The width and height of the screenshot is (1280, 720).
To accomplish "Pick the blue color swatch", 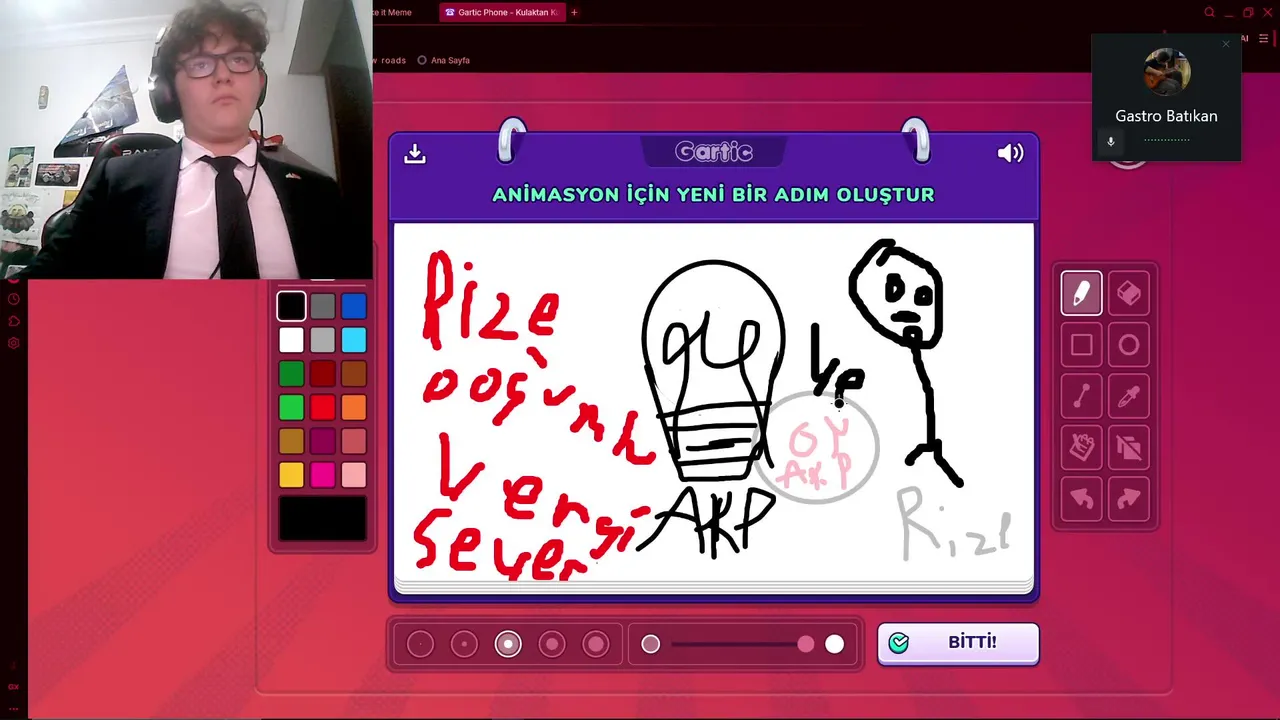I will point(354,306).
